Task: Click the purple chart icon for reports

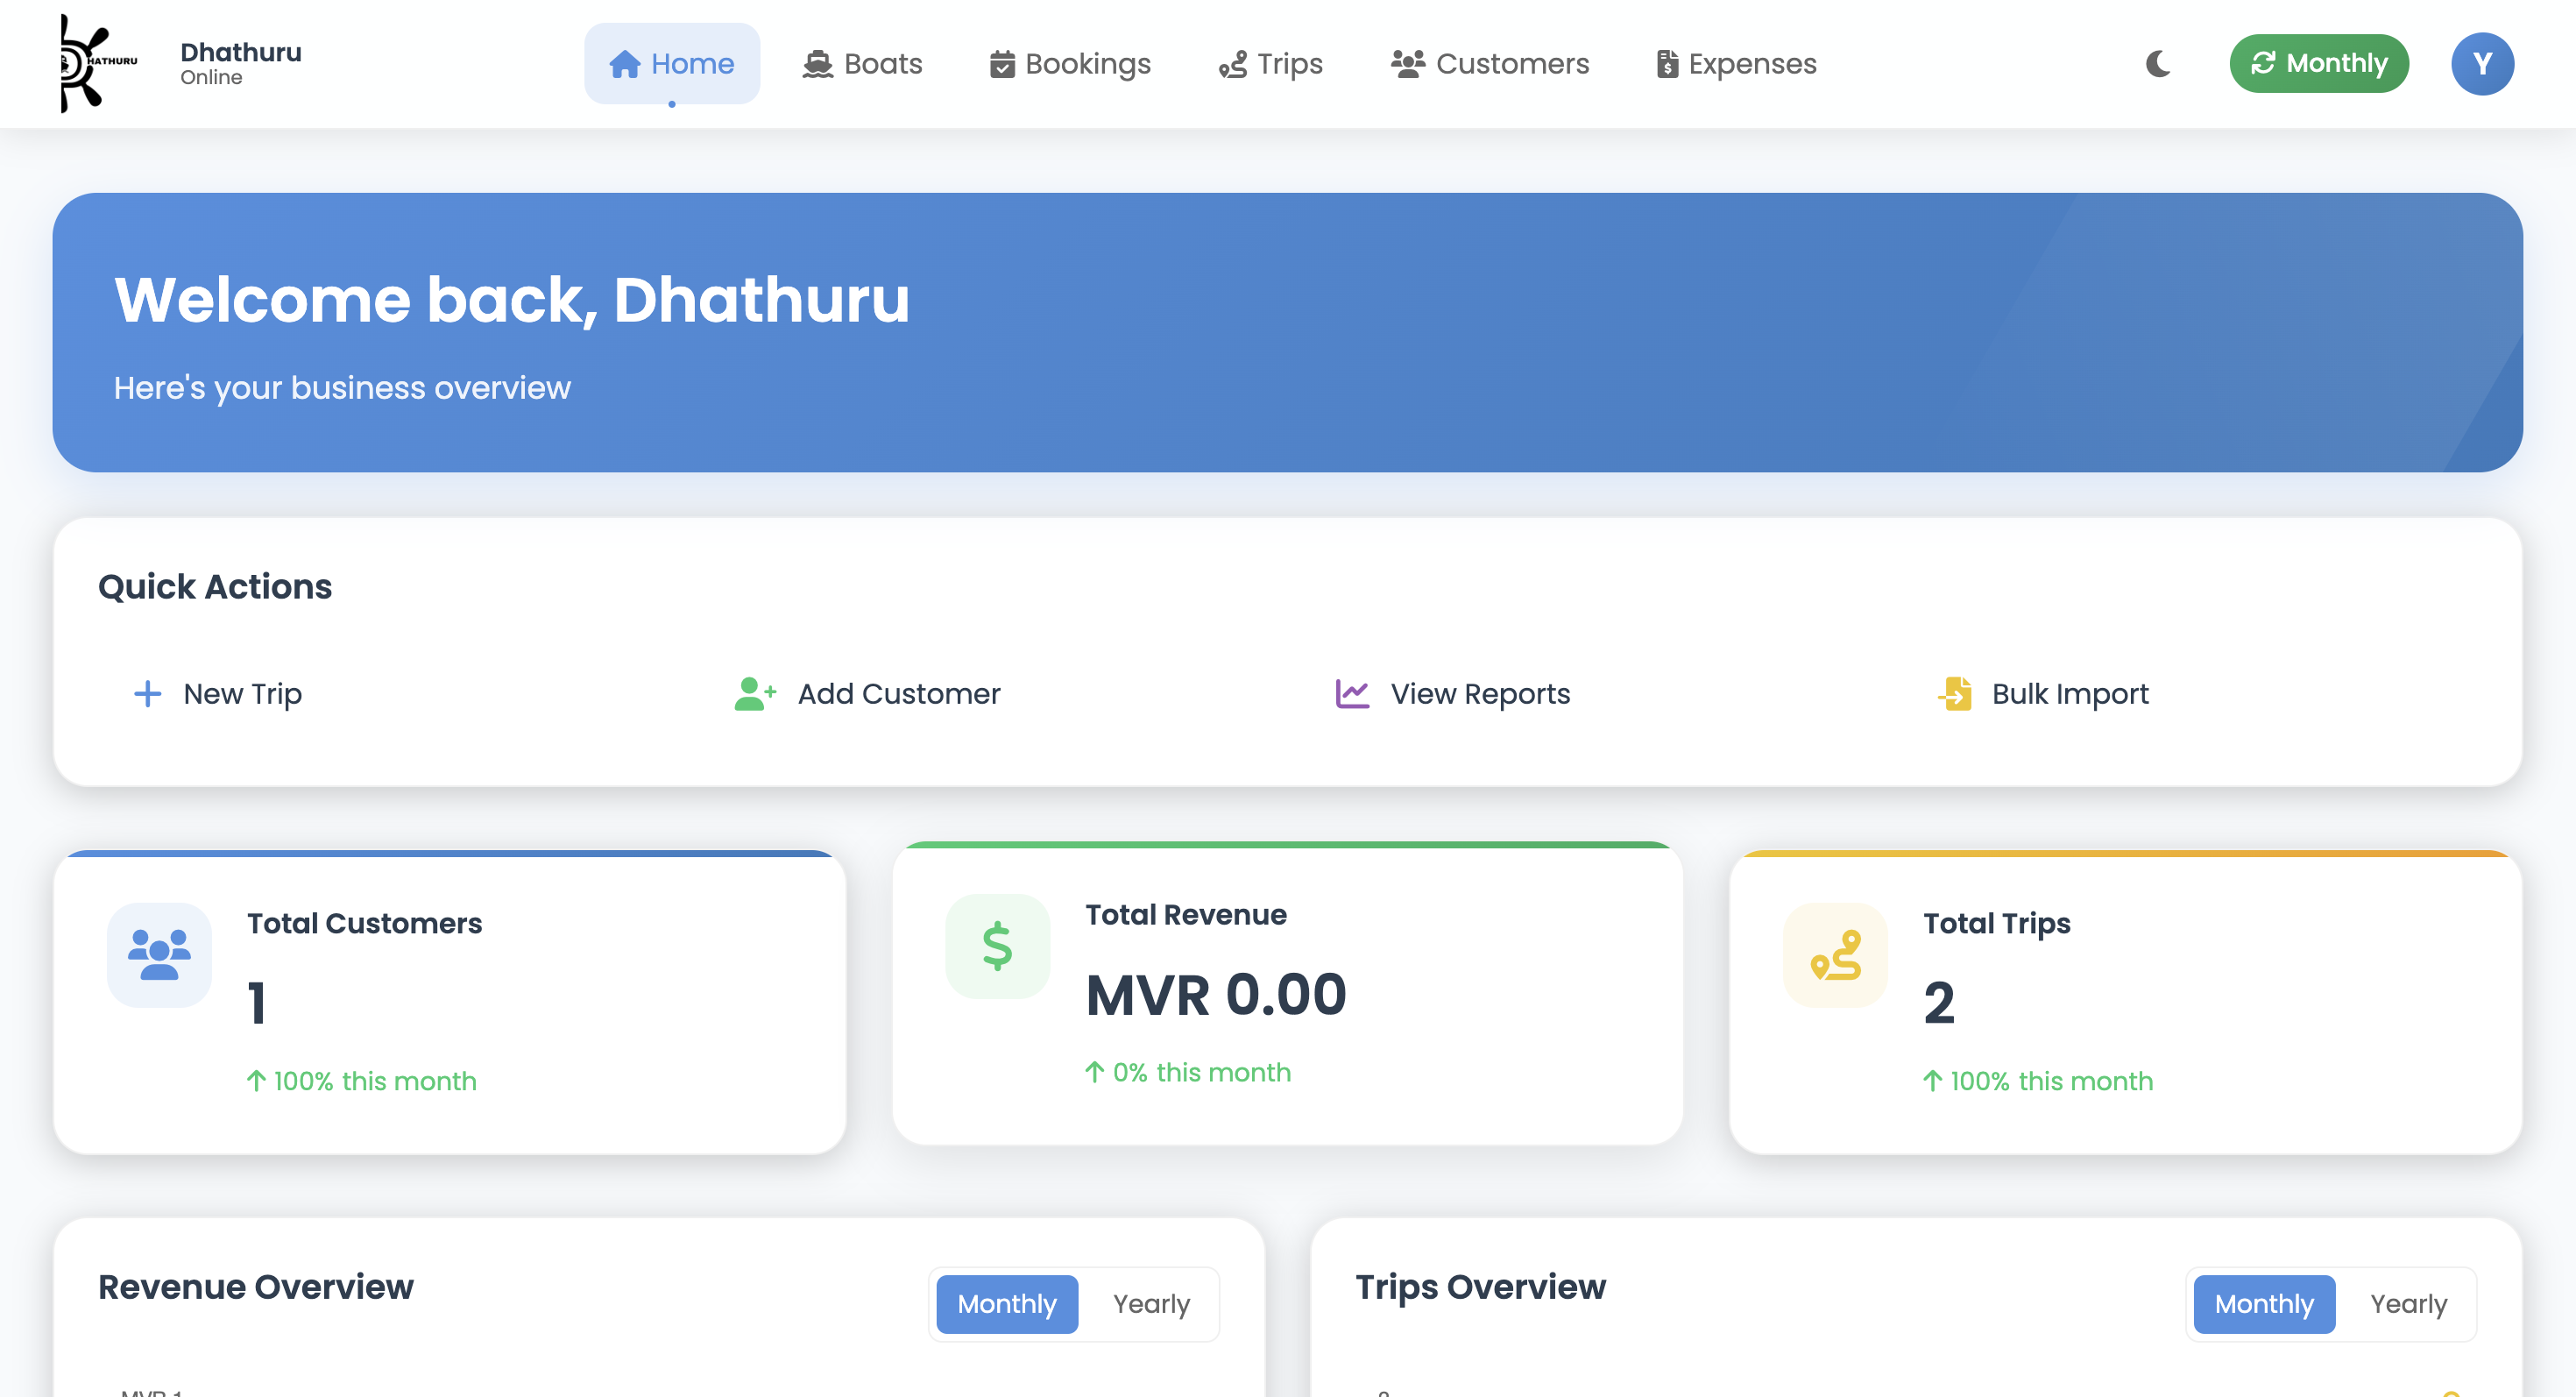Action: (x=1352, y=694)
